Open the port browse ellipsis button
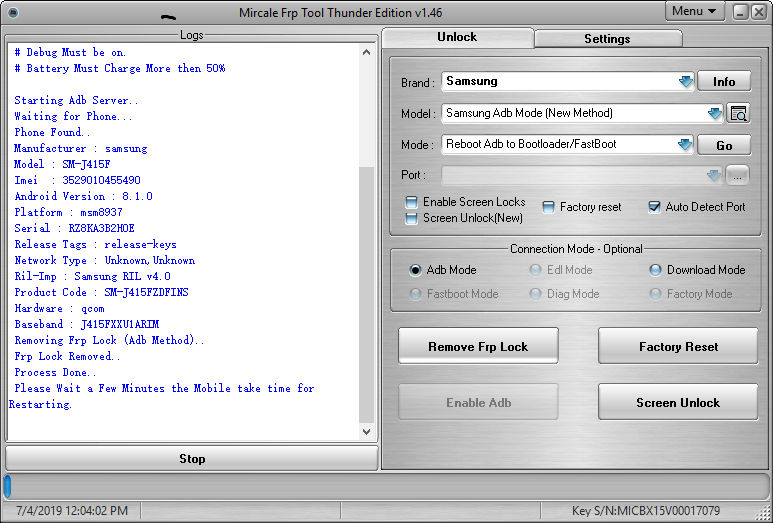Image resolution: width=773 pixels, height=523 pixels. coord(737,175)
